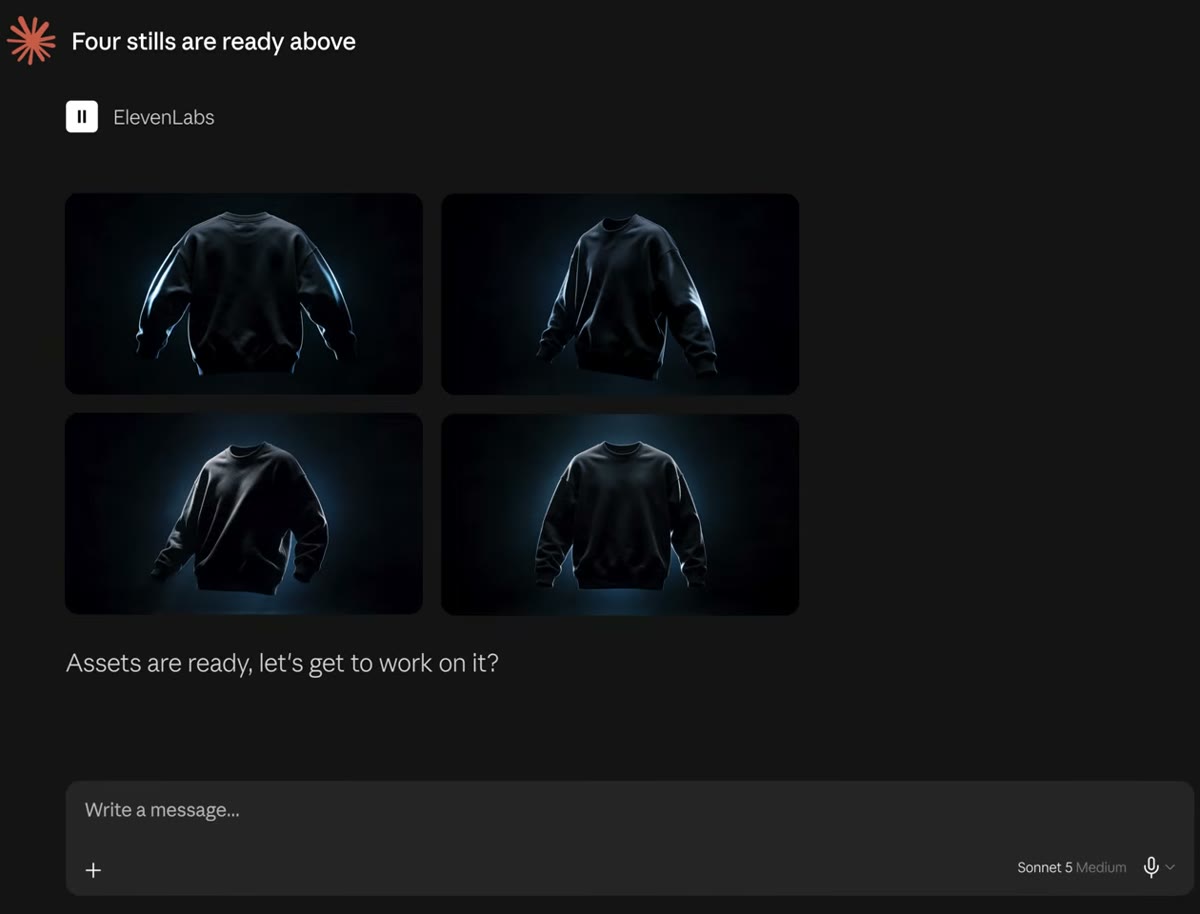Open the top-right angled sweatshirt still
This screenshot has width=1200, height=914.
(620, 293)
